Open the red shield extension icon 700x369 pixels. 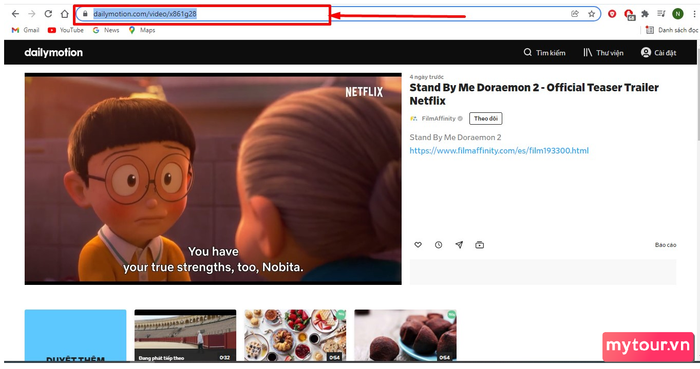pos(612,14)
